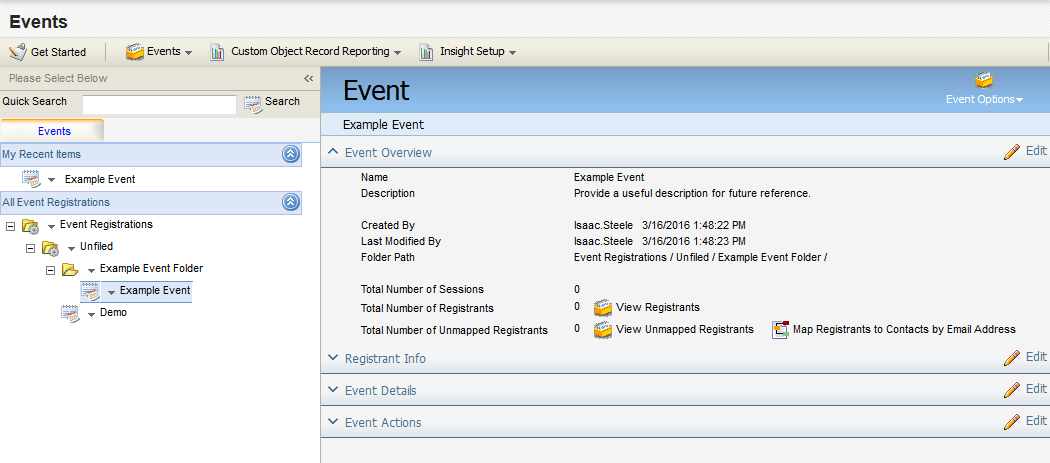The height and width of the screenshot is (463, 1050).
Task: Click the Quick Search input field
Action: pos(159,105)
